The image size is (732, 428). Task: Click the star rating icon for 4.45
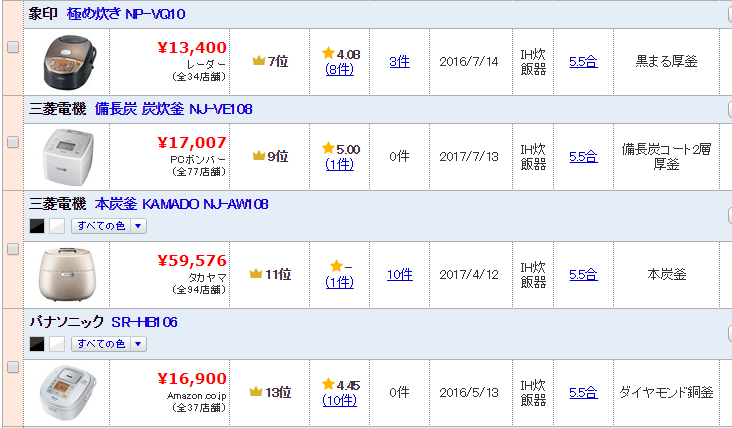(x=329, y=384)
